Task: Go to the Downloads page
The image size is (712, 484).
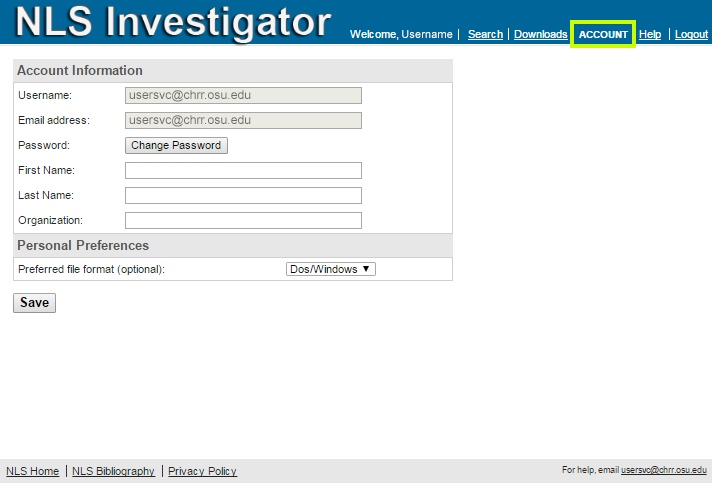Action: (x=540, y=35)
